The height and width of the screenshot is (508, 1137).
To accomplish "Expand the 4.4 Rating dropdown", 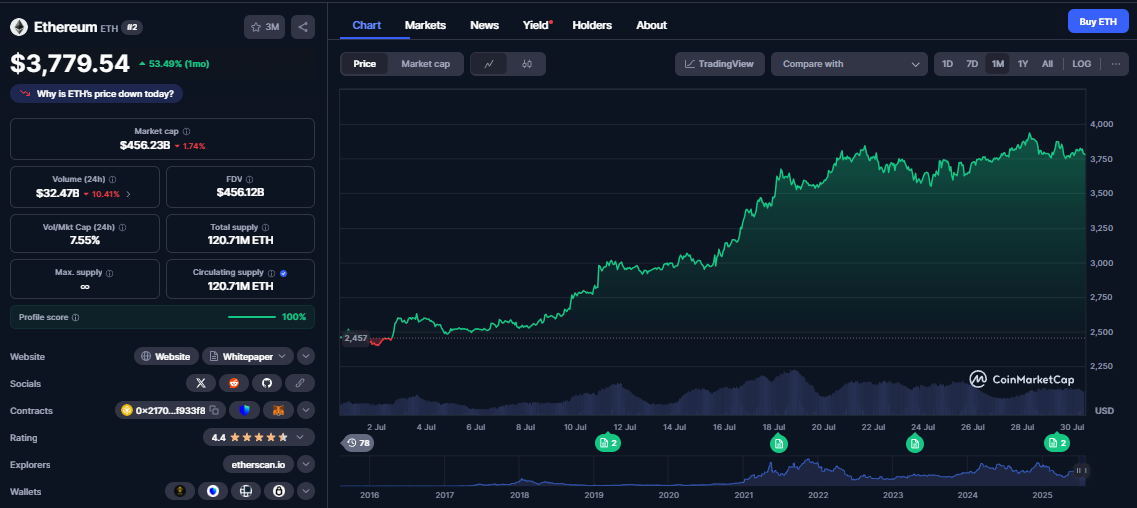I will click(x=259, y=438).
